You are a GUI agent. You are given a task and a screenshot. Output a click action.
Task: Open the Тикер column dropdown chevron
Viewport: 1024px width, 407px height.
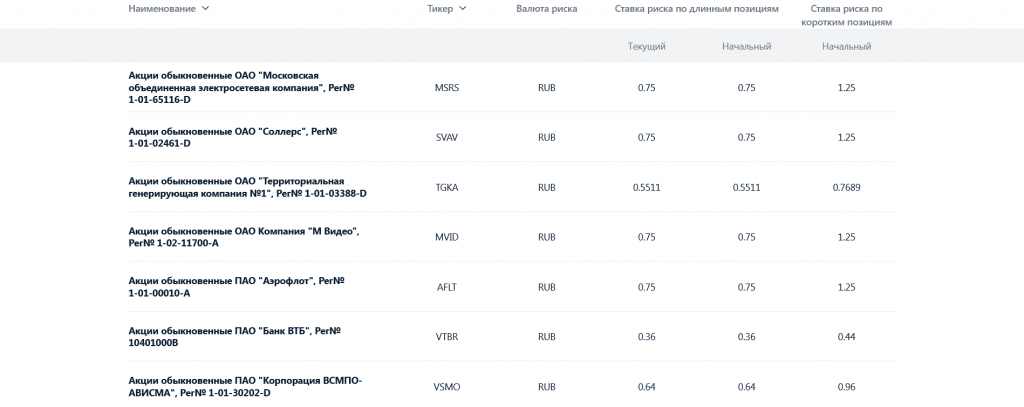461,9
